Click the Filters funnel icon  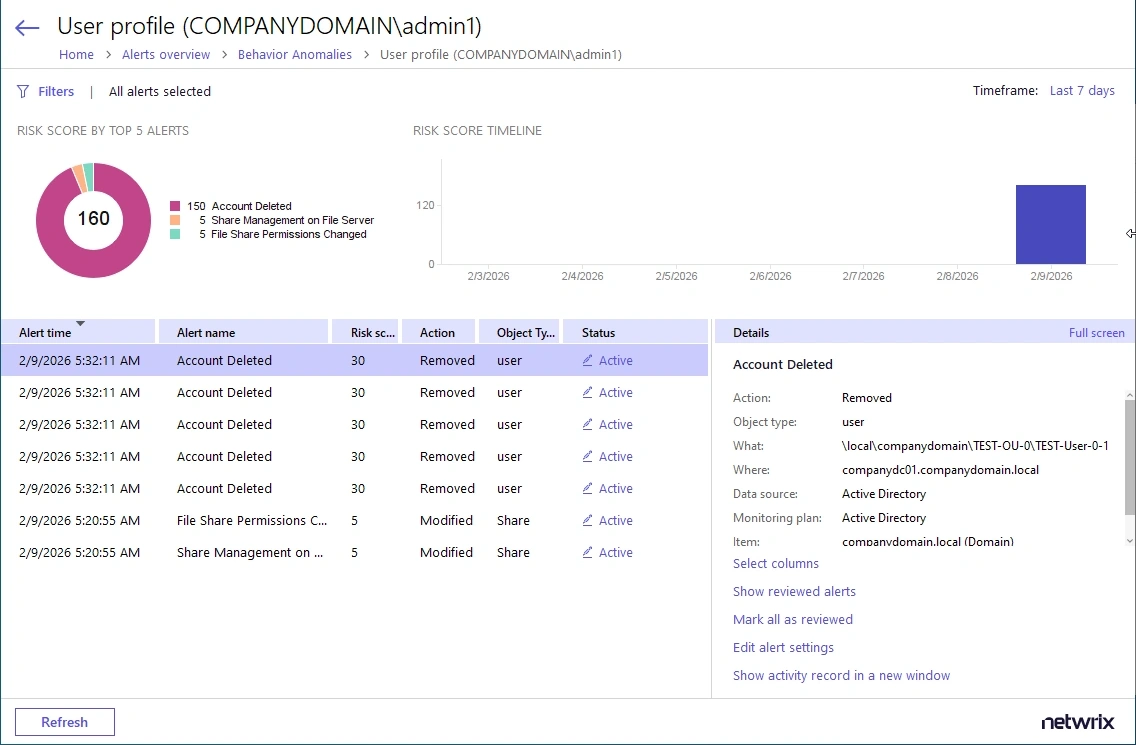pos(23,91)
